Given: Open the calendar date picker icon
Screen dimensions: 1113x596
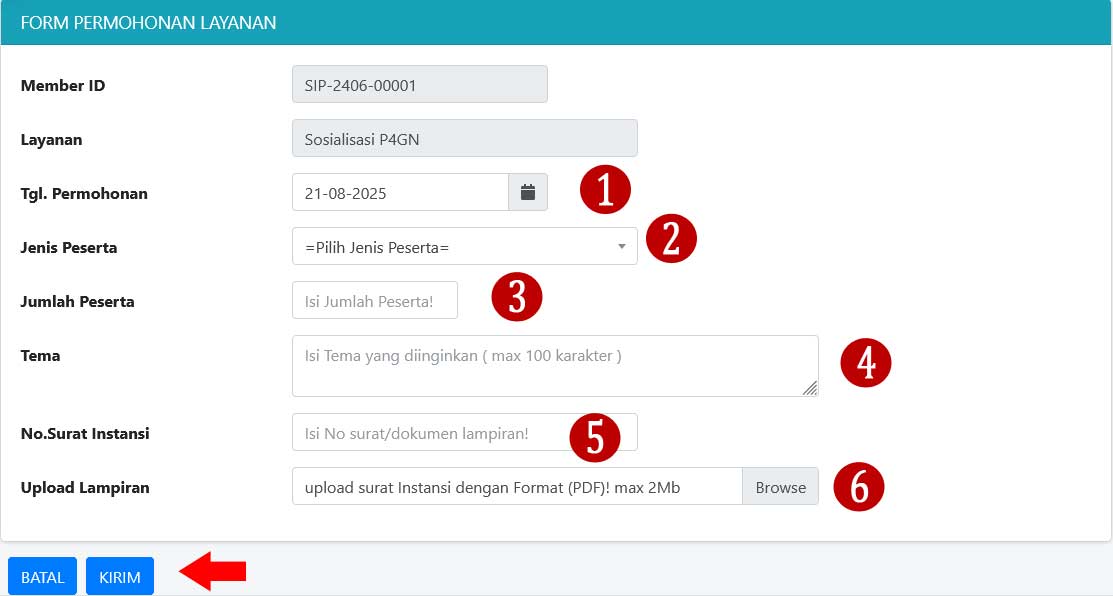Looking at the screenshot, I should [528, 192].
